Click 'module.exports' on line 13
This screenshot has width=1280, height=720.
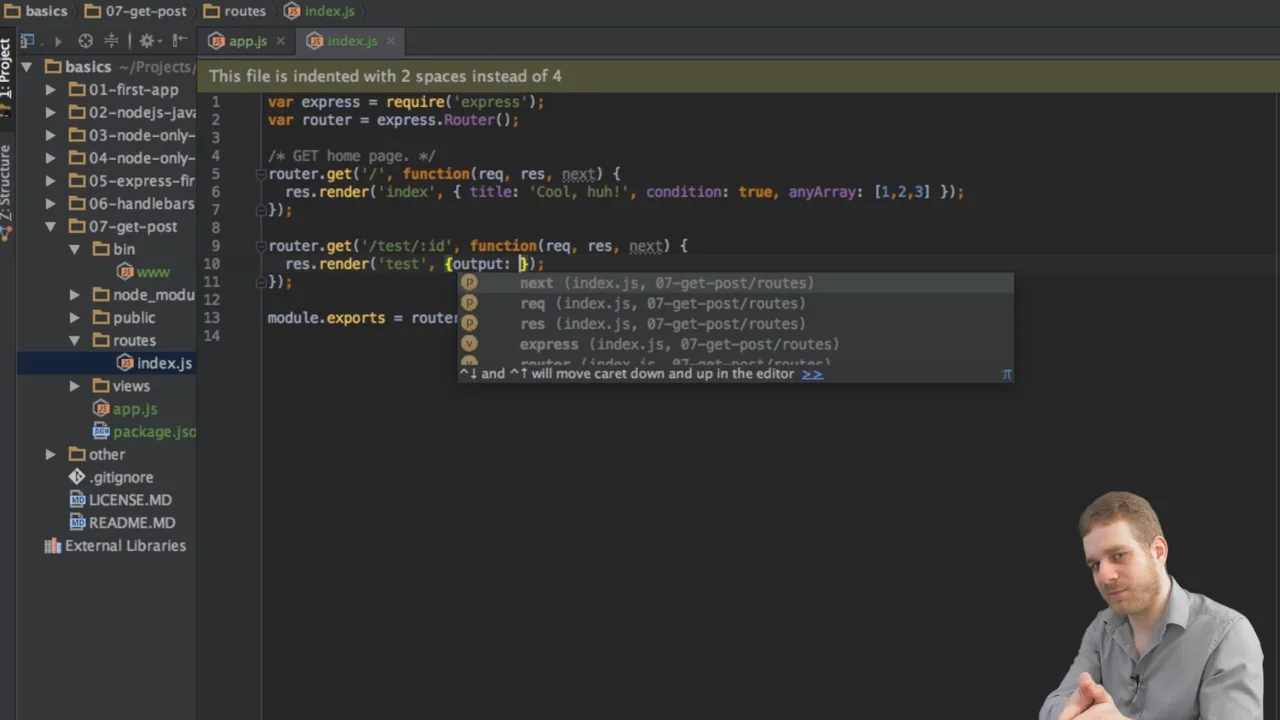point(326,318)
